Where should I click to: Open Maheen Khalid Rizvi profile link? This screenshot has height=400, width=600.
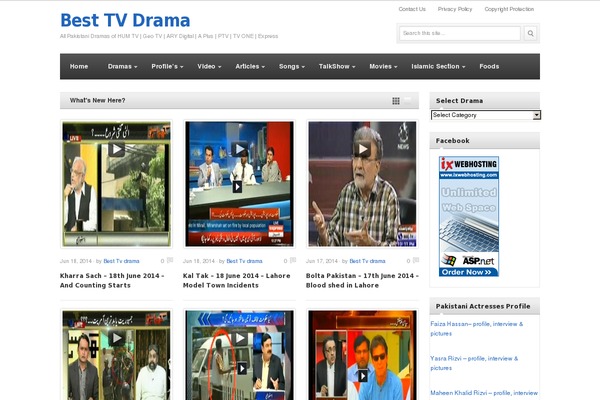pos(484,393)
